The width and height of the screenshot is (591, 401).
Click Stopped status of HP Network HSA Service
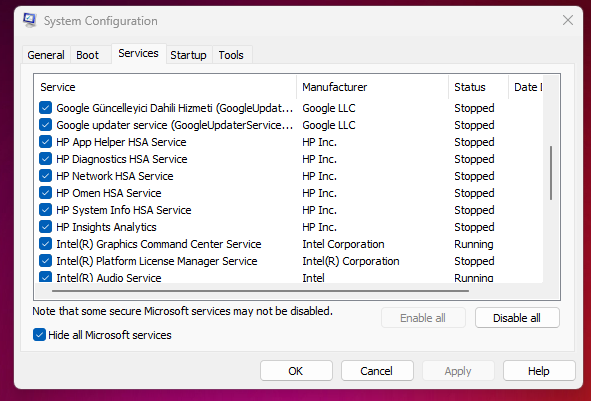(474, 176)
